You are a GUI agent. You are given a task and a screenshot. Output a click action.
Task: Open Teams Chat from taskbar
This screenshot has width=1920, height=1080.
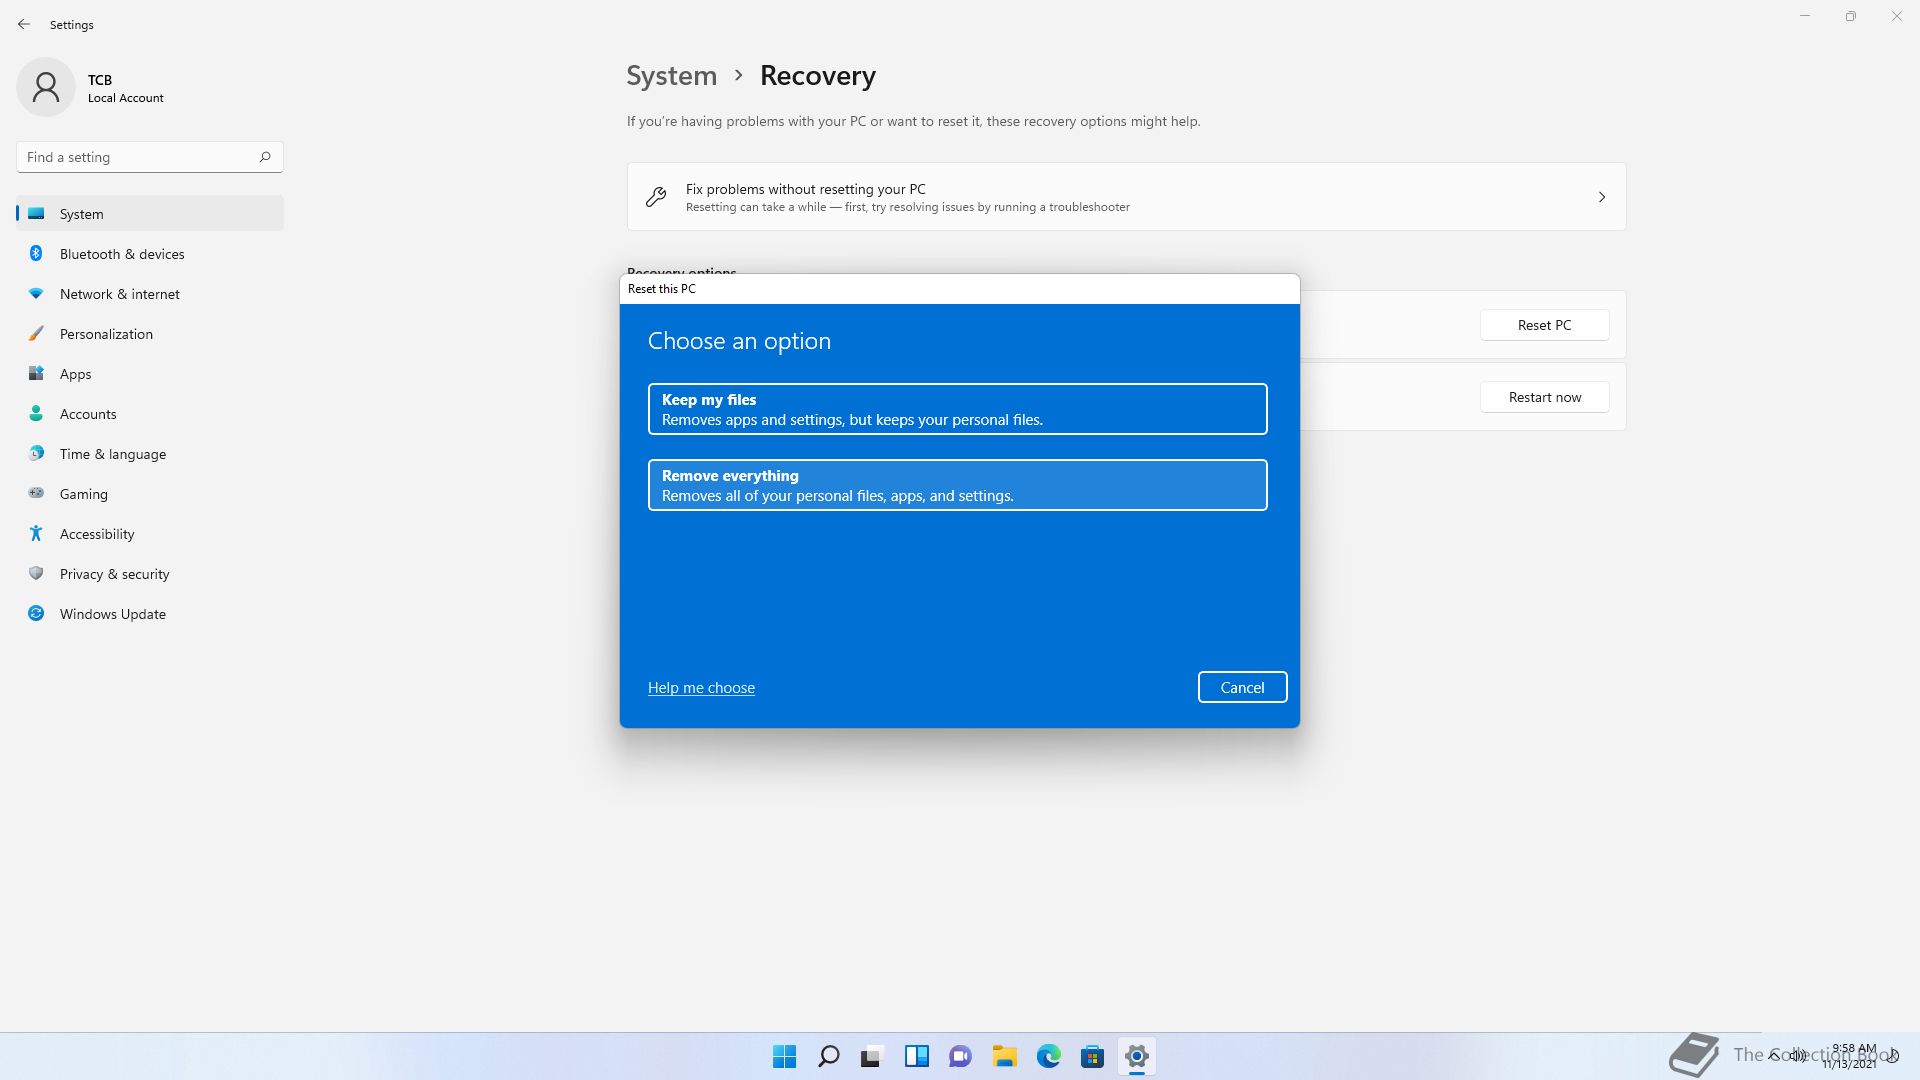pyautogui.click(x=960, y=1056)
